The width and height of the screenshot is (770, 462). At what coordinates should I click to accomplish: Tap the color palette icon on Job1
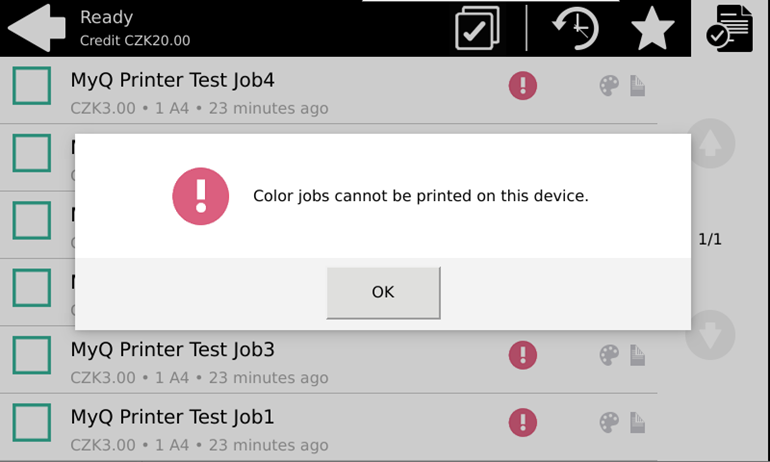(609, 423)
